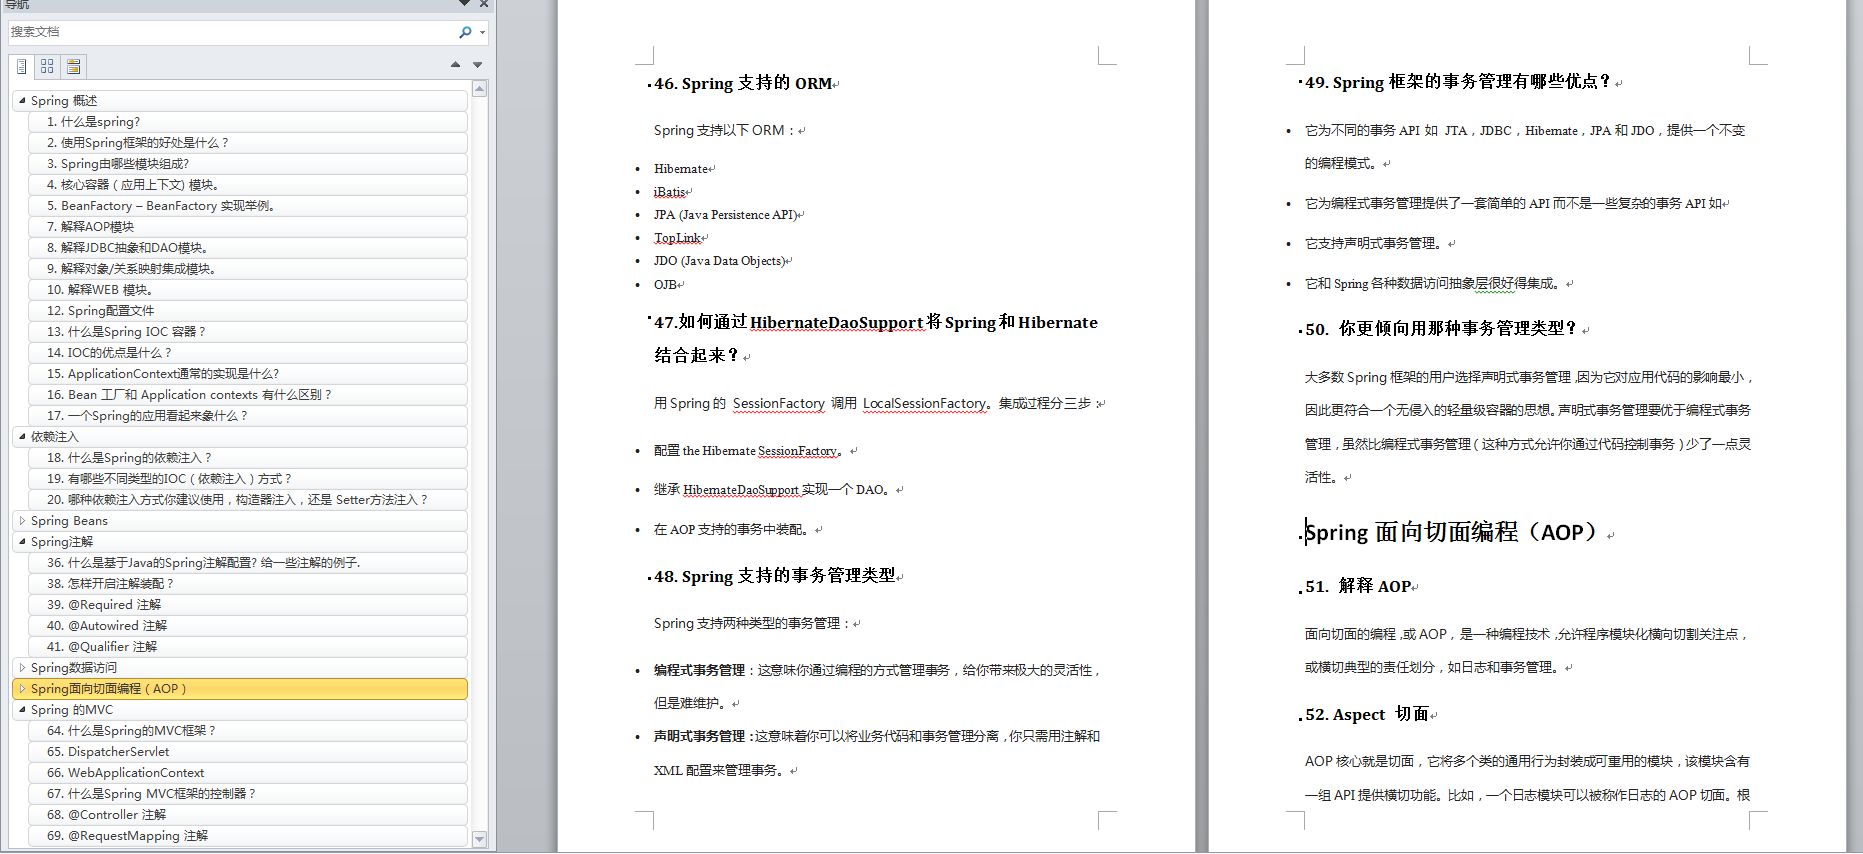Select heading 39. @Required 注解
The image size is (1863, 854).
click(247, 605)
